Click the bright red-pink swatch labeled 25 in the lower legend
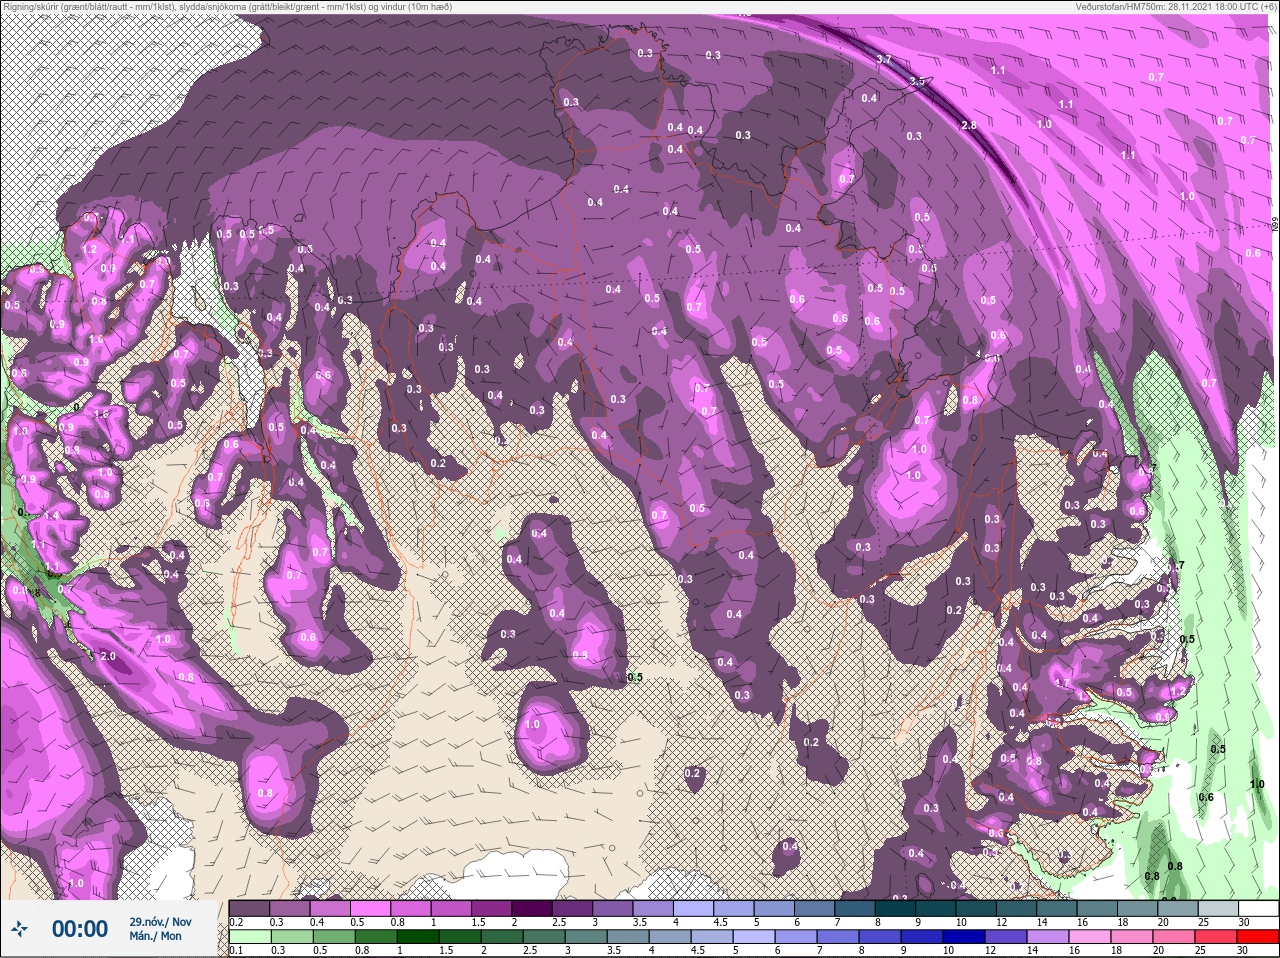This screenshot has height=958, width=1280. click(1214, 937)
